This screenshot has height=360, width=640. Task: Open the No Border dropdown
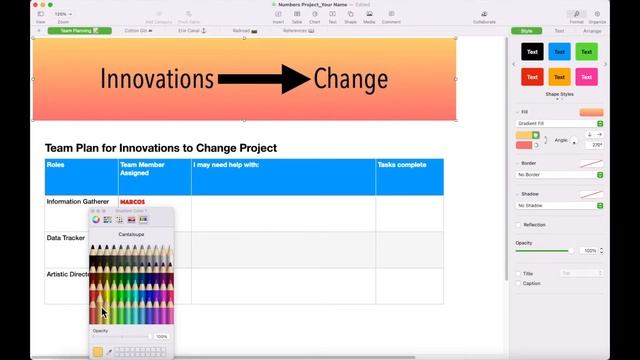[x=559, y=175]
